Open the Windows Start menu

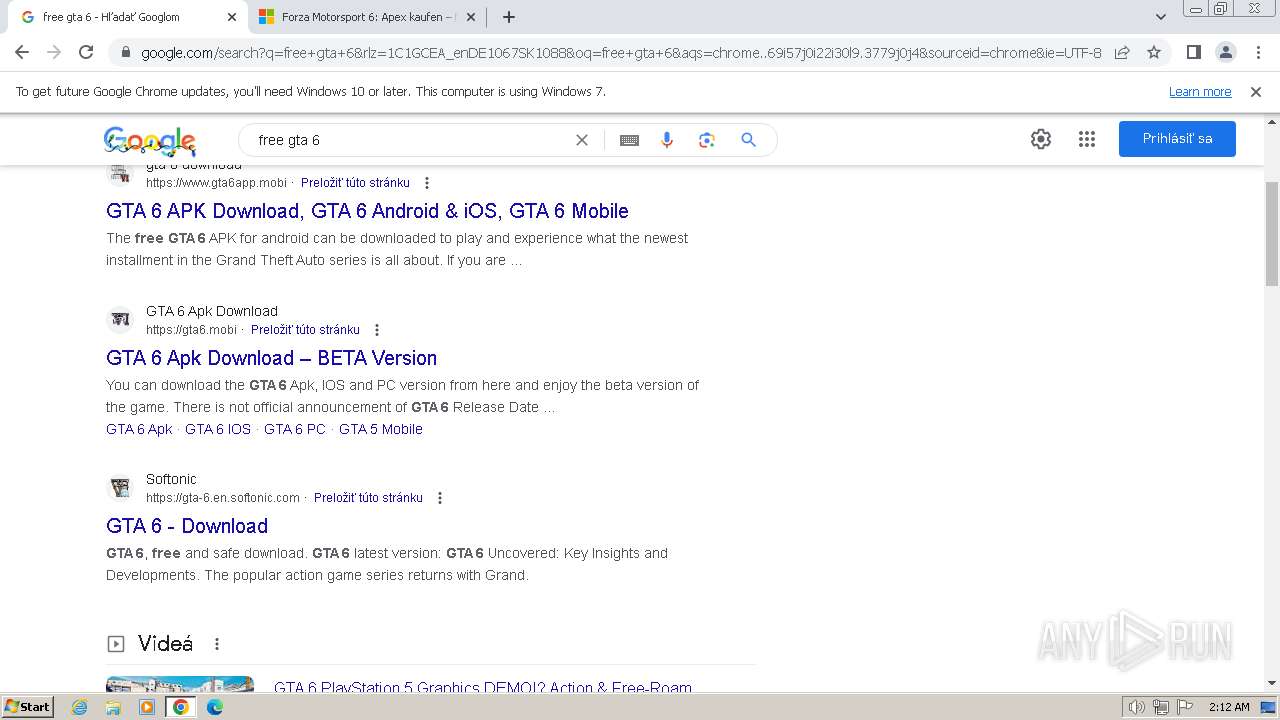(28, 706)
